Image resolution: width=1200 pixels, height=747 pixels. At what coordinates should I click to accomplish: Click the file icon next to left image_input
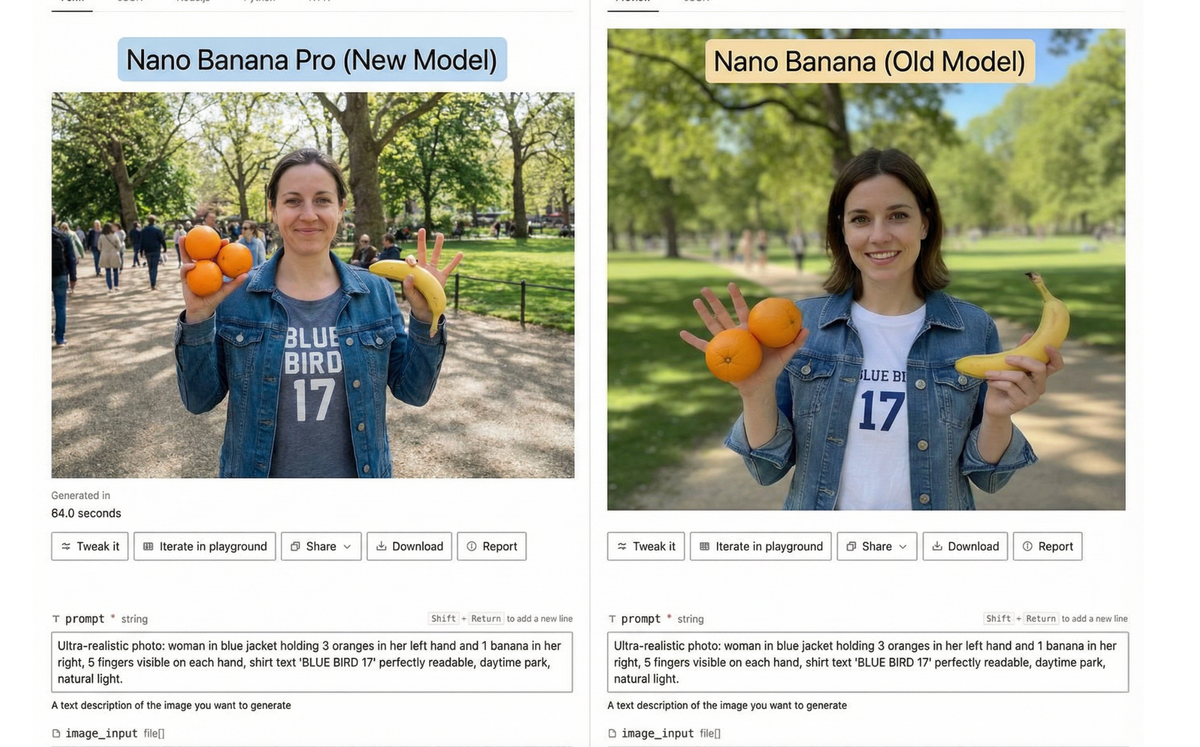pyautogui.click(x=56, y=733)
